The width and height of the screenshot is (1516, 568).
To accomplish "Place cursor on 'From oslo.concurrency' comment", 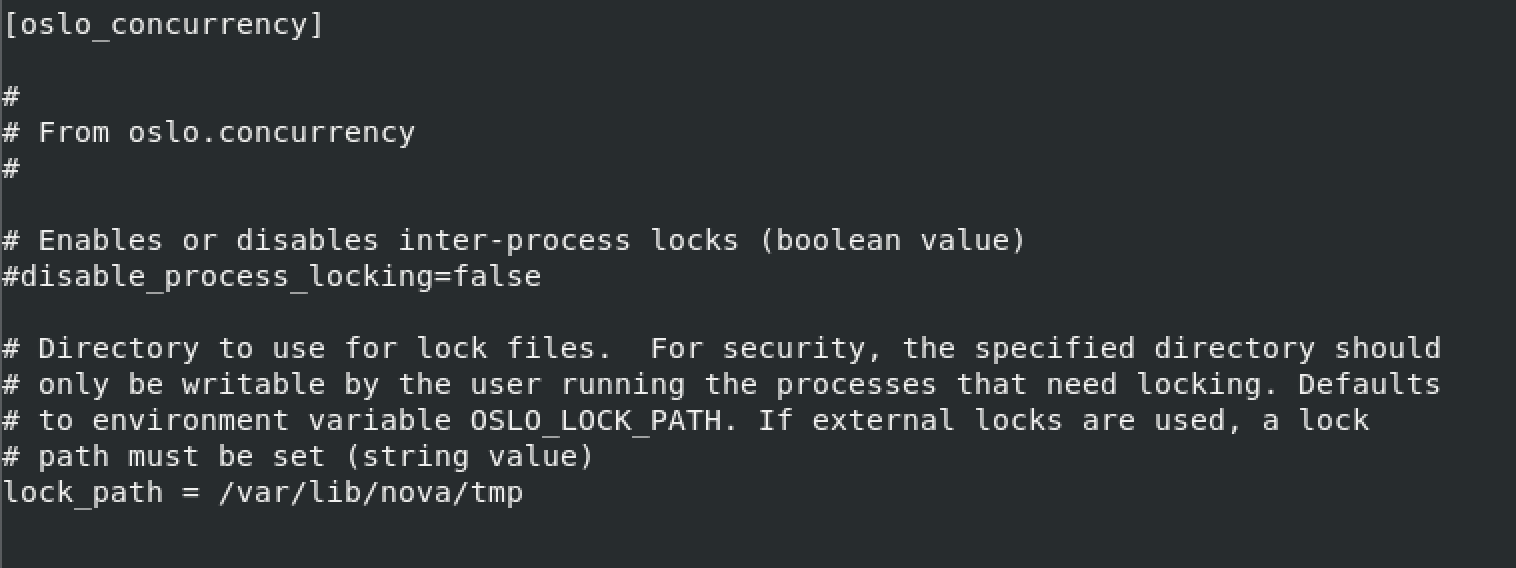I will [x=226, y=132].
